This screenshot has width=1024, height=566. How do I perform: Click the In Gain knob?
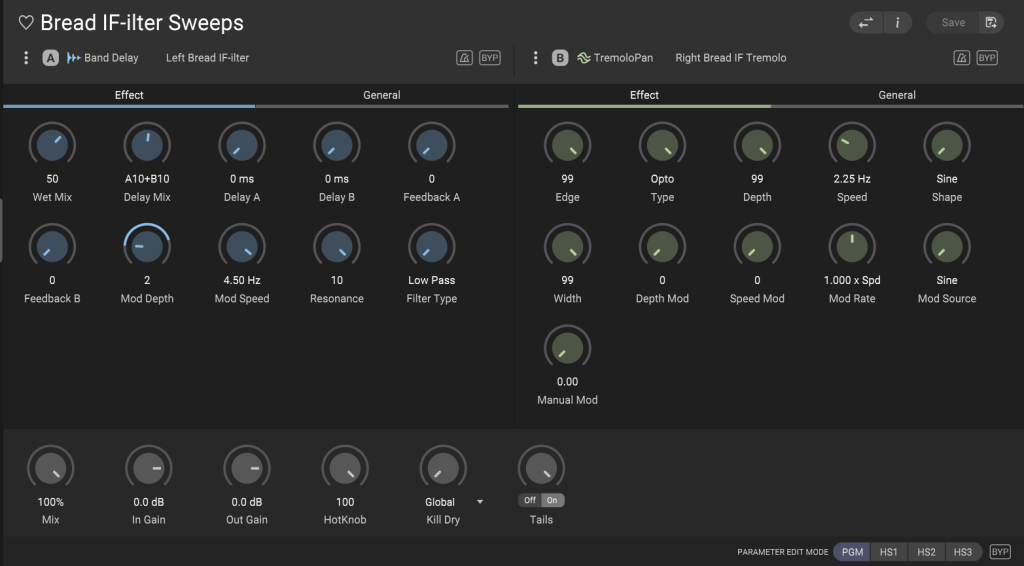149,469
